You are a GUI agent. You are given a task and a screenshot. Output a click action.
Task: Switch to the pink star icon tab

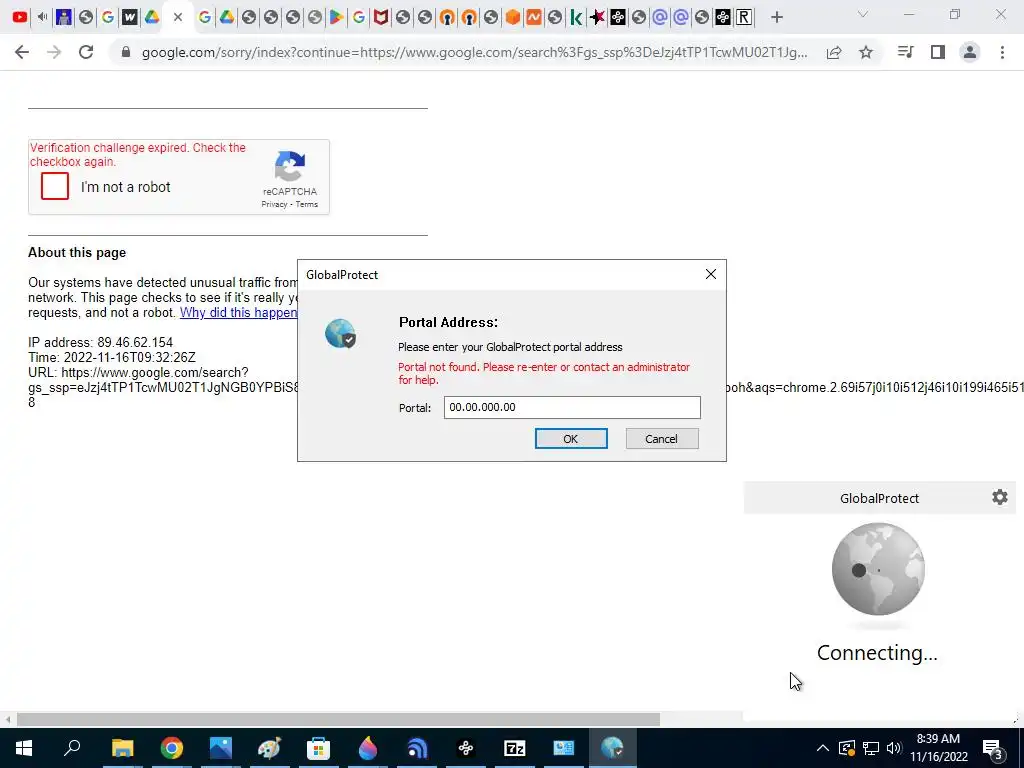click(x=596, y=18)
